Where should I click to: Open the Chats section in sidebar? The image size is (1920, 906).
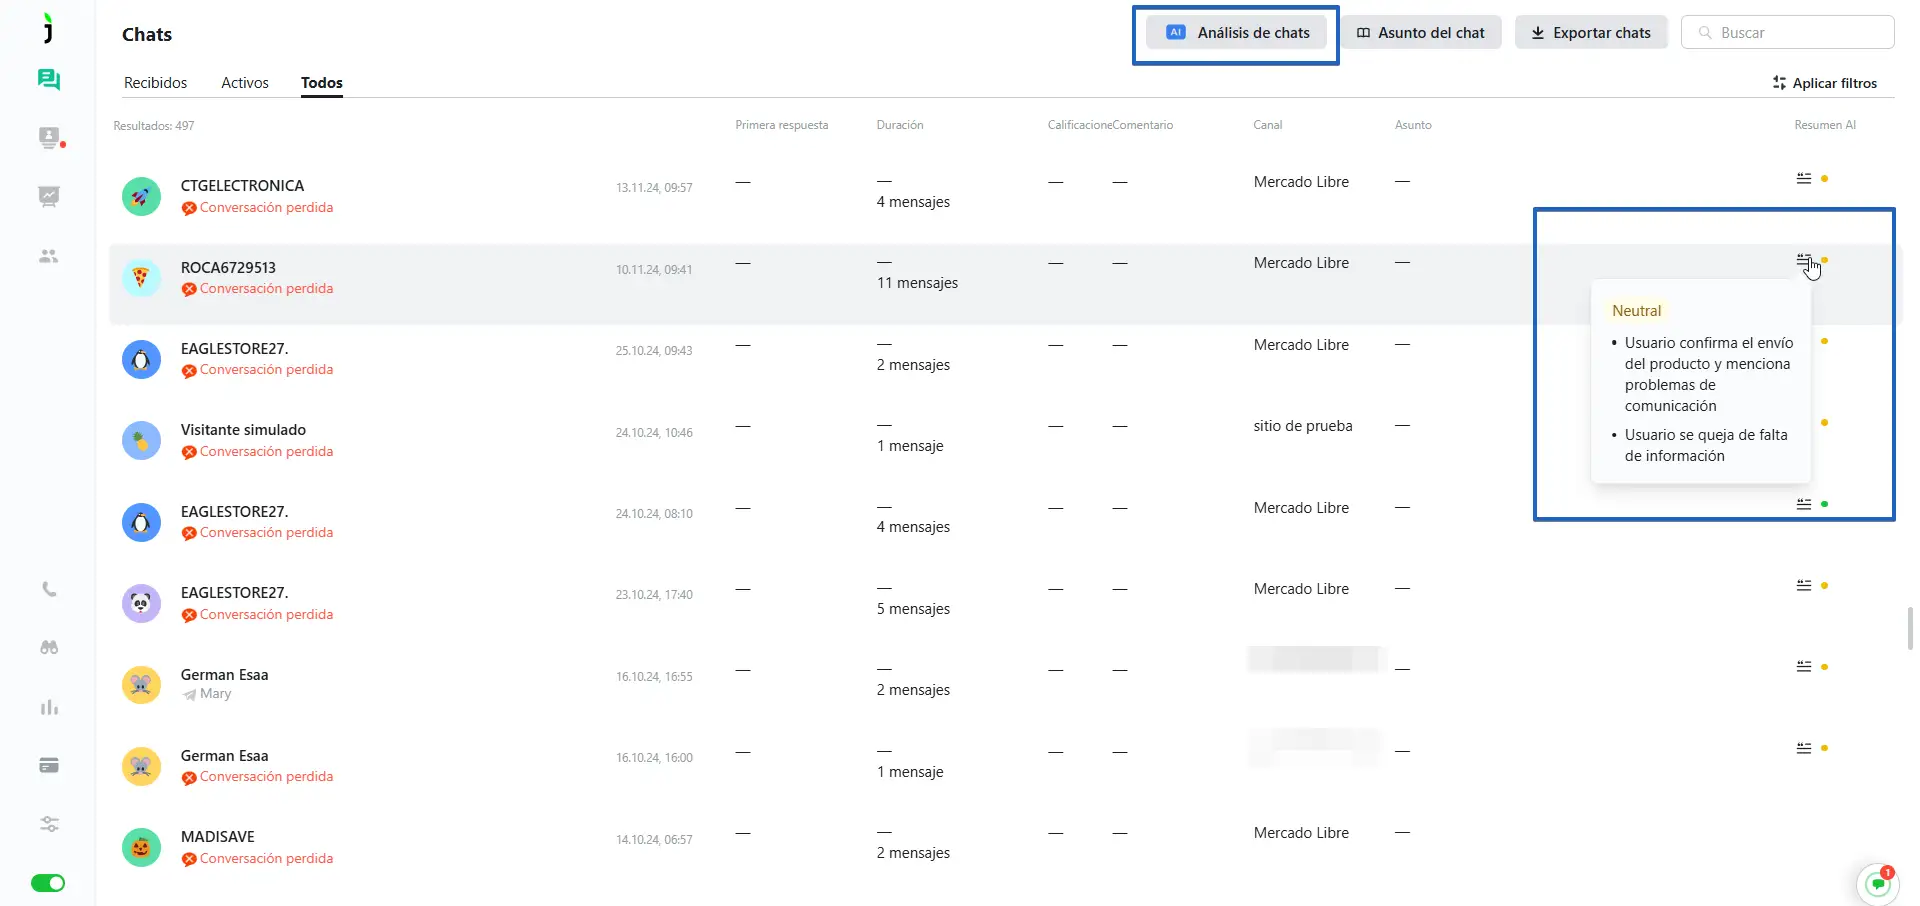click(48, 80)
